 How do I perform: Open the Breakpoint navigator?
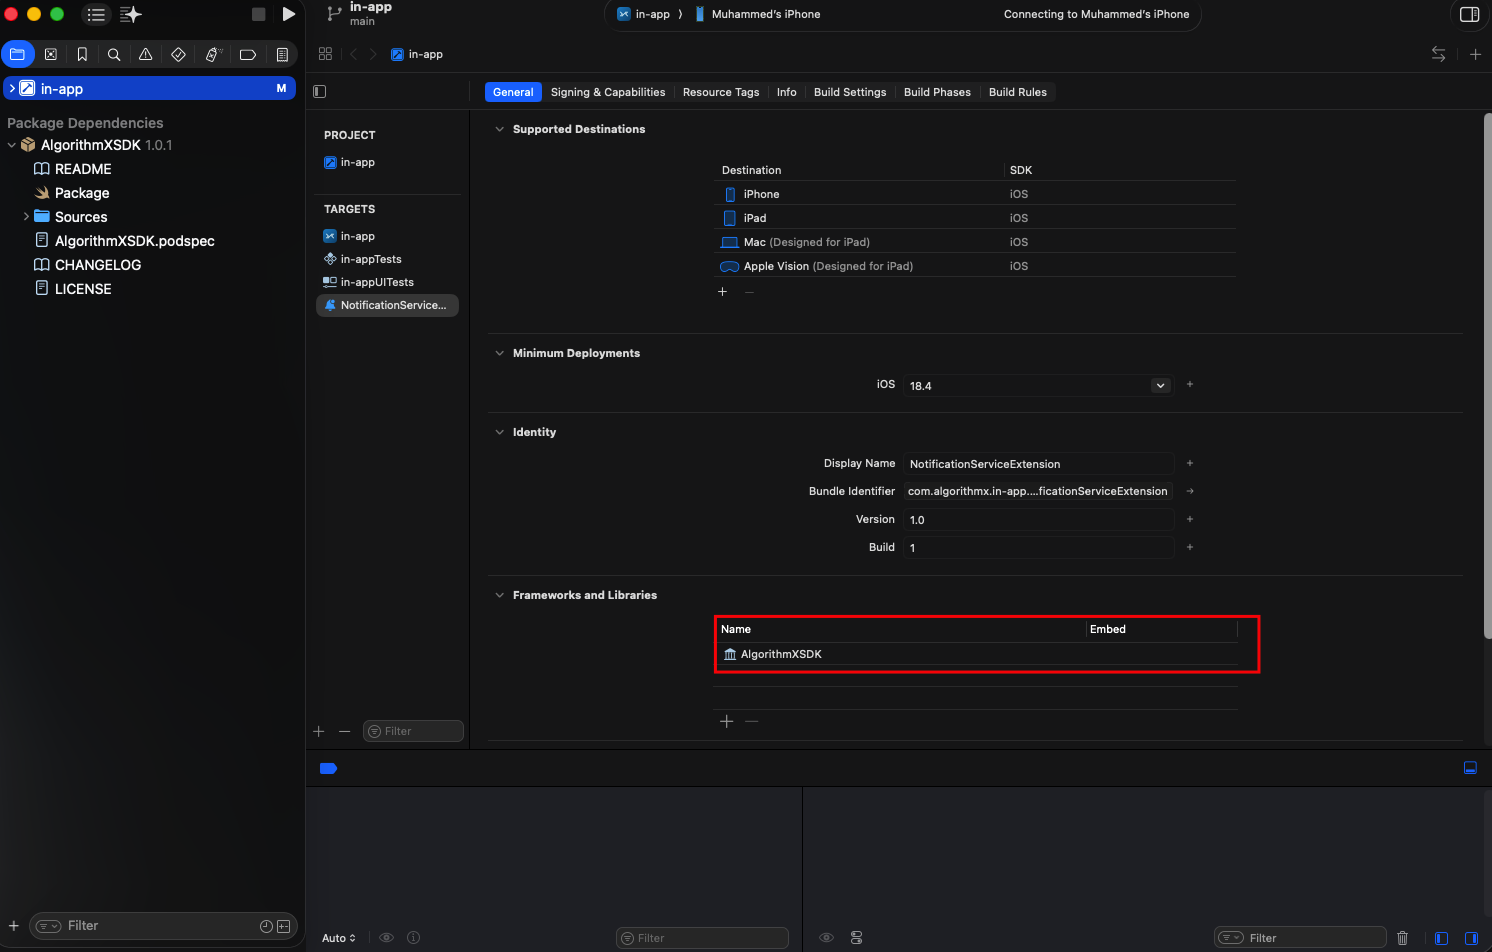point(248,54)
